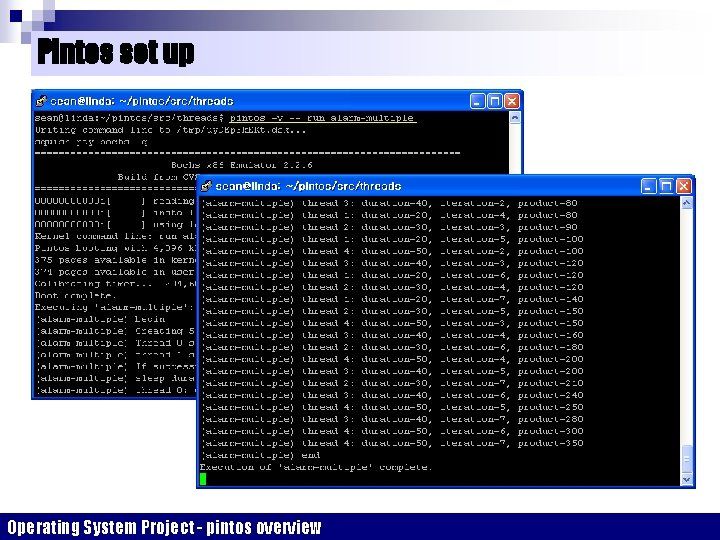Close the front terminal window
The height and width of the screenshot is (540, 720).
[x=683, y=186]
